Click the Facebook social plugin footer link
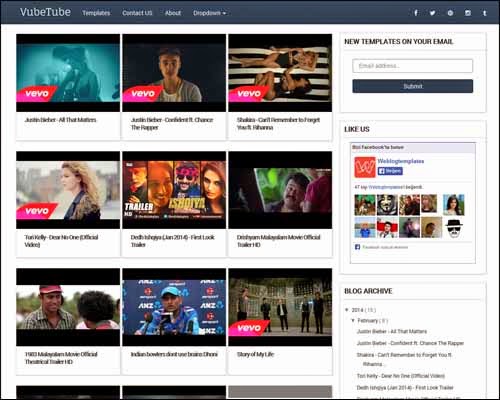This screenshot has width=500, height=400. tap(385, 247)
